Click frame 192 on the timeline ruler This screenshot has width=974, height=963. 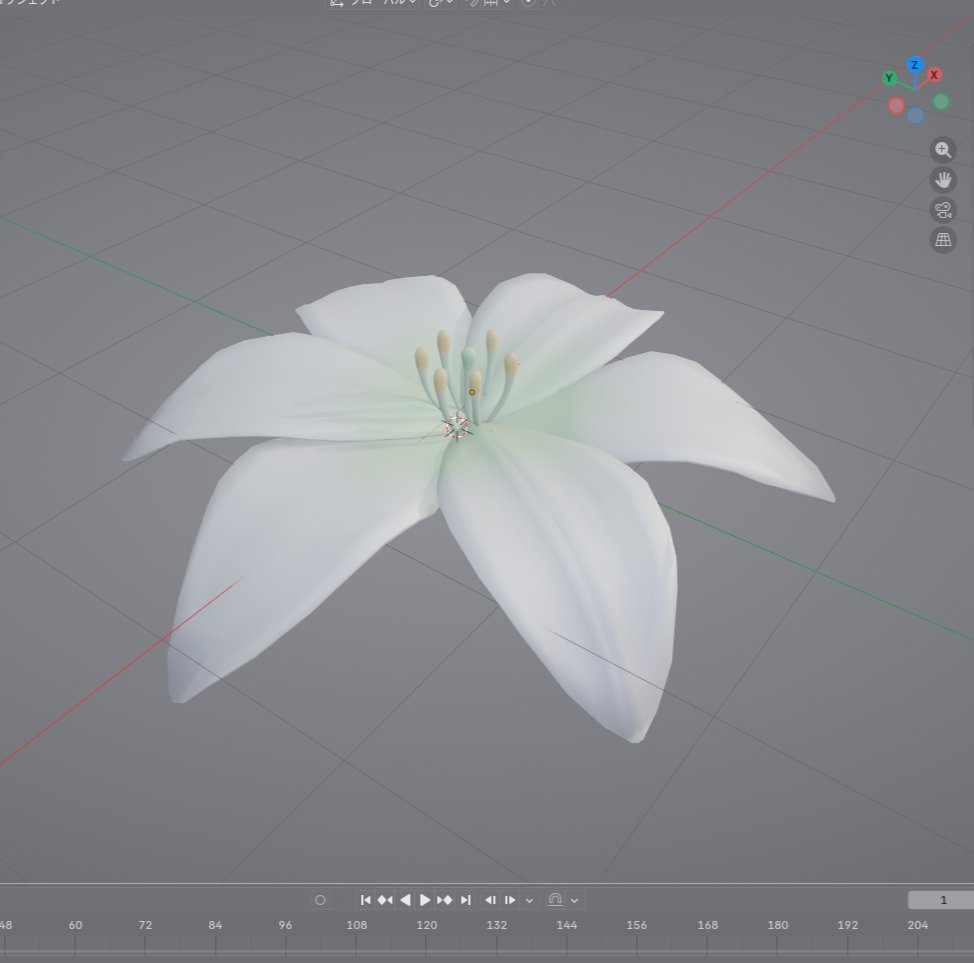848,925
